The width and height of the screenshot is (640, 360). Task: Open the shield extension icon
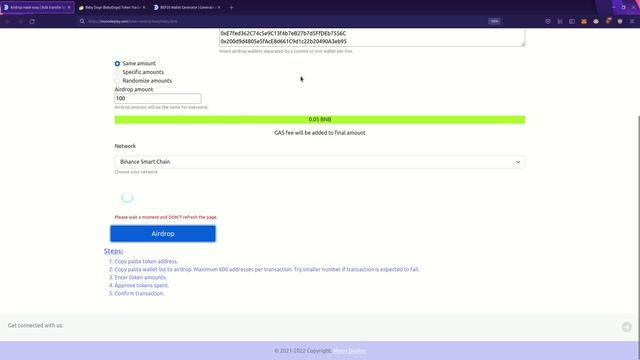[x=620, y=21]
